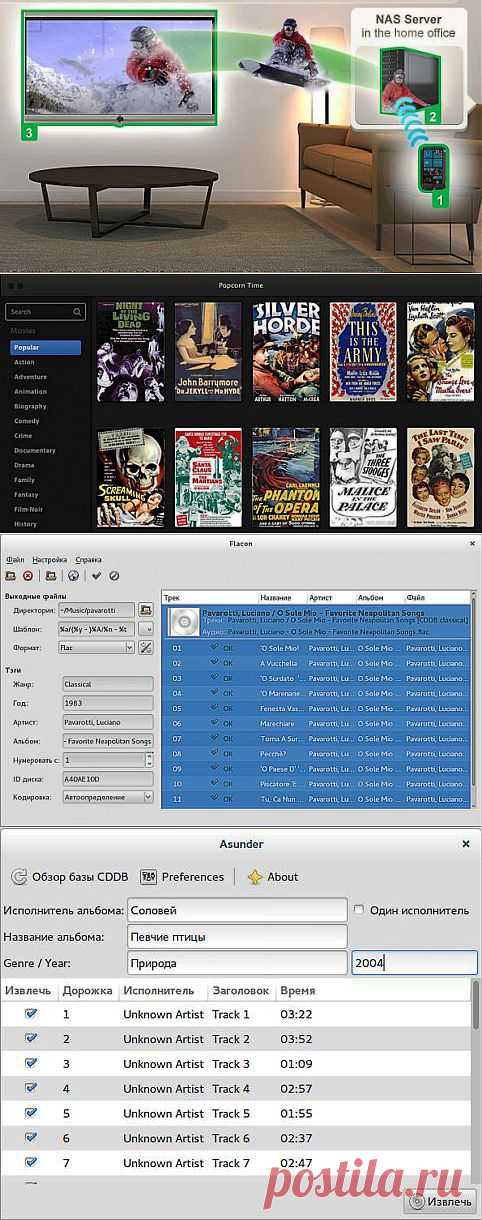The image size is (482, 1220).
Task: Click Flacon's add CUE file toolbar icon
Action: click(10, 575)
